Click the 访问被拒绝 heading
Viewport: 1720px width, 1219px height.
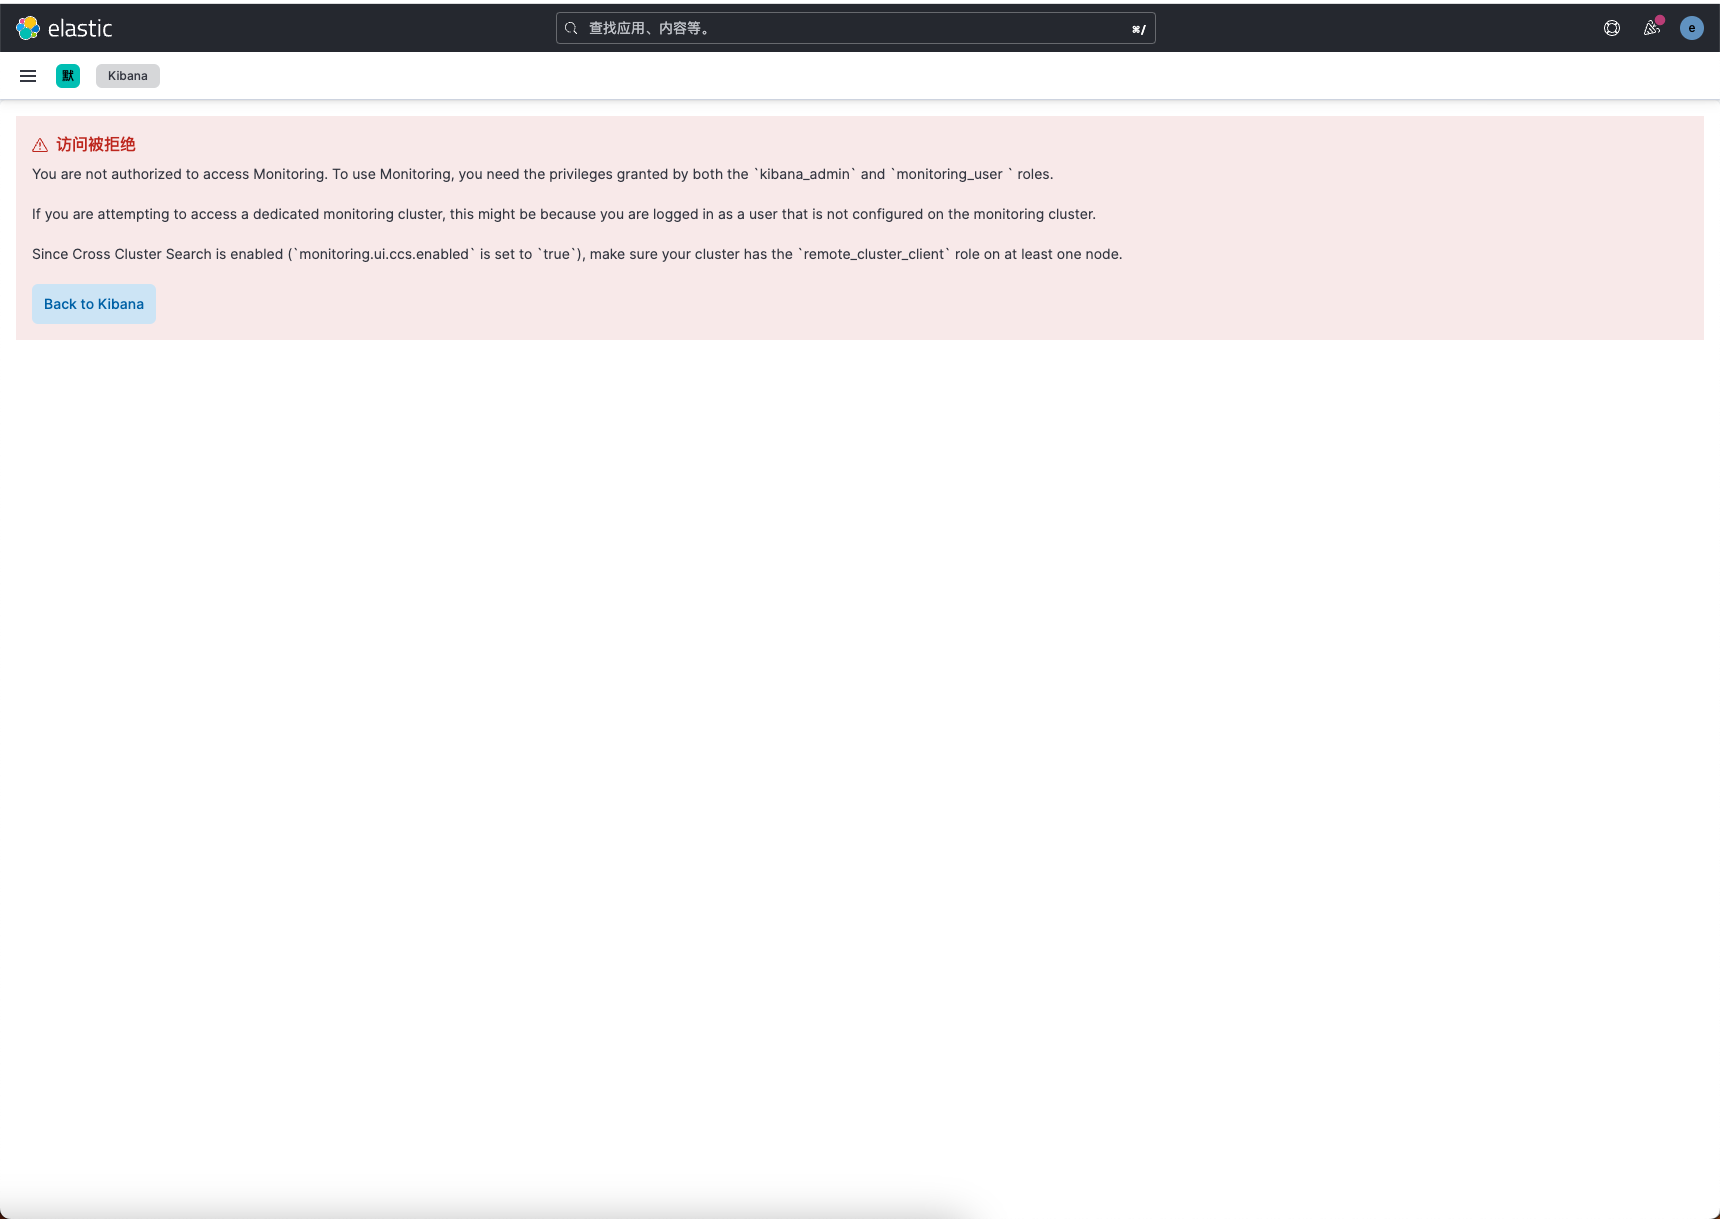click(96, 144)
